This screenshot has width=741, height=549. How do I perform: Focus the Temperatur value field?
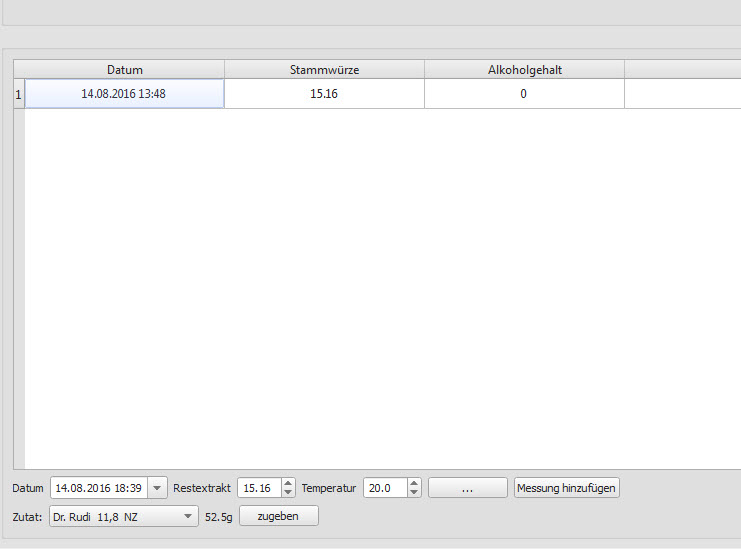tap(384, 488)
